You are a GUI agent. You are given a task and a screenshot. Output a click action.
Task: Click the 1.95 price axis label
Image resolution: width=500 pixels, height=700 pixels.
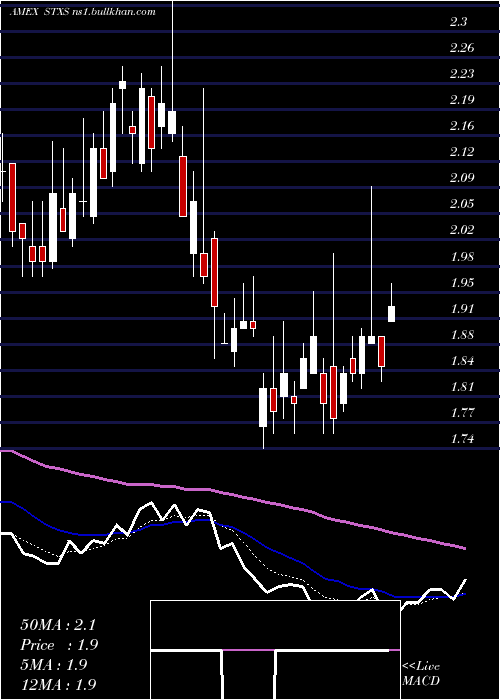[x=462, y=283]
